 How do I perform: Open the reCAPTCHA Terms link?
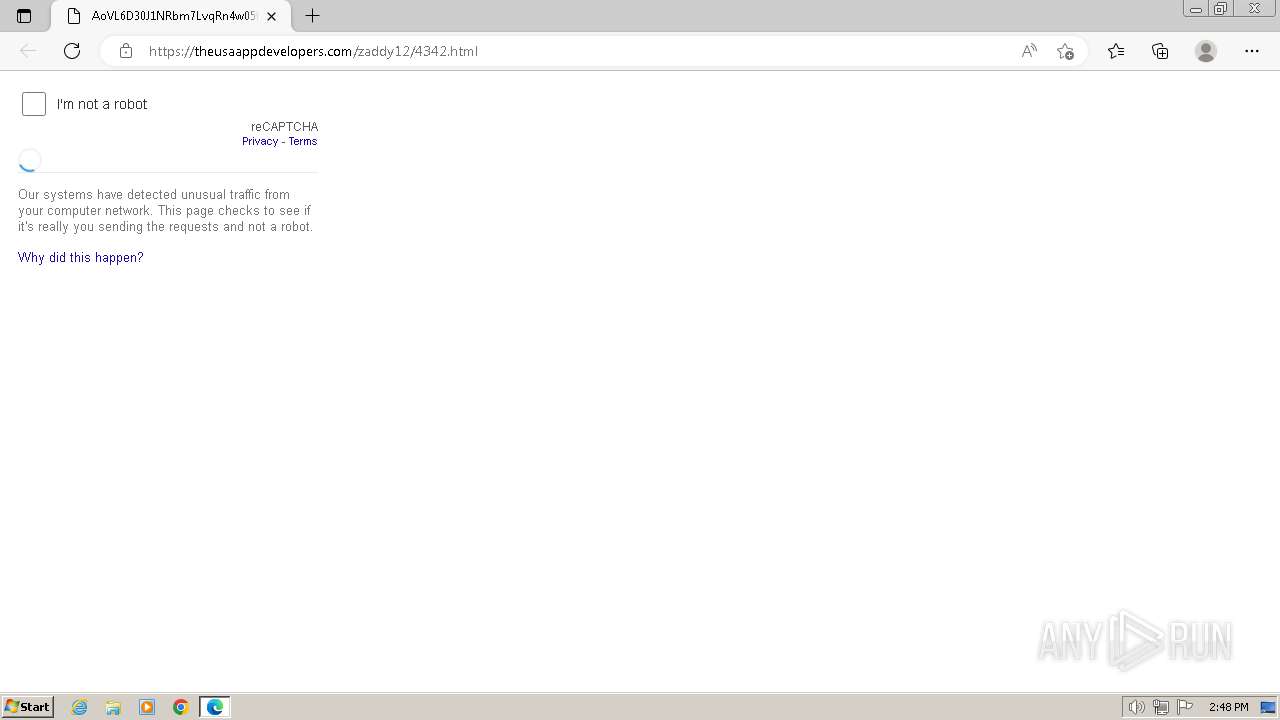click(303, 141)
